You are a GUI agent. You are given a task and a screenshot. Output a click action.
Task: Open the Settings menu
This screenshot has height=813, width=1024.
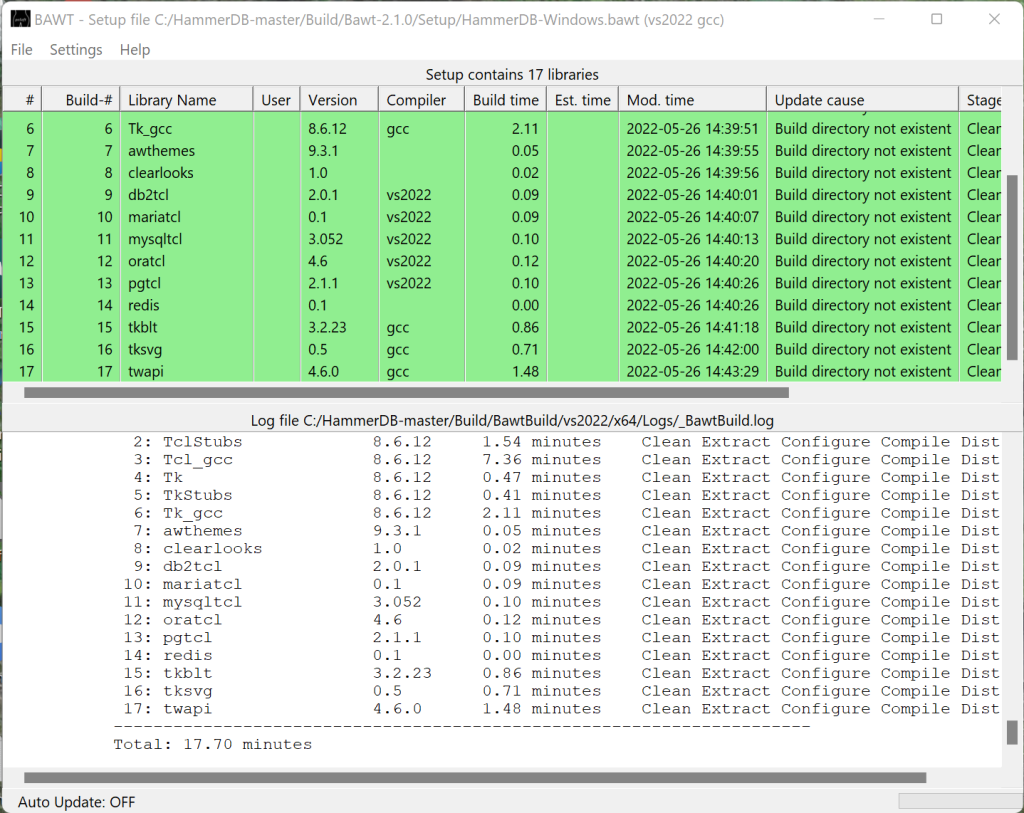point(75,49)
